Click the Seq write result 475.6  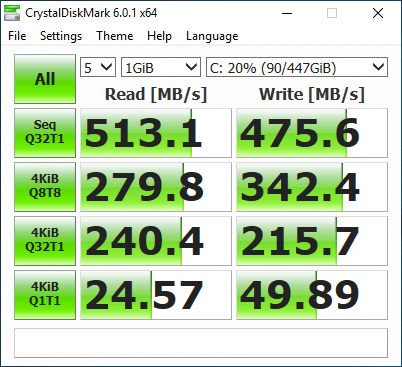pos(312,133)
